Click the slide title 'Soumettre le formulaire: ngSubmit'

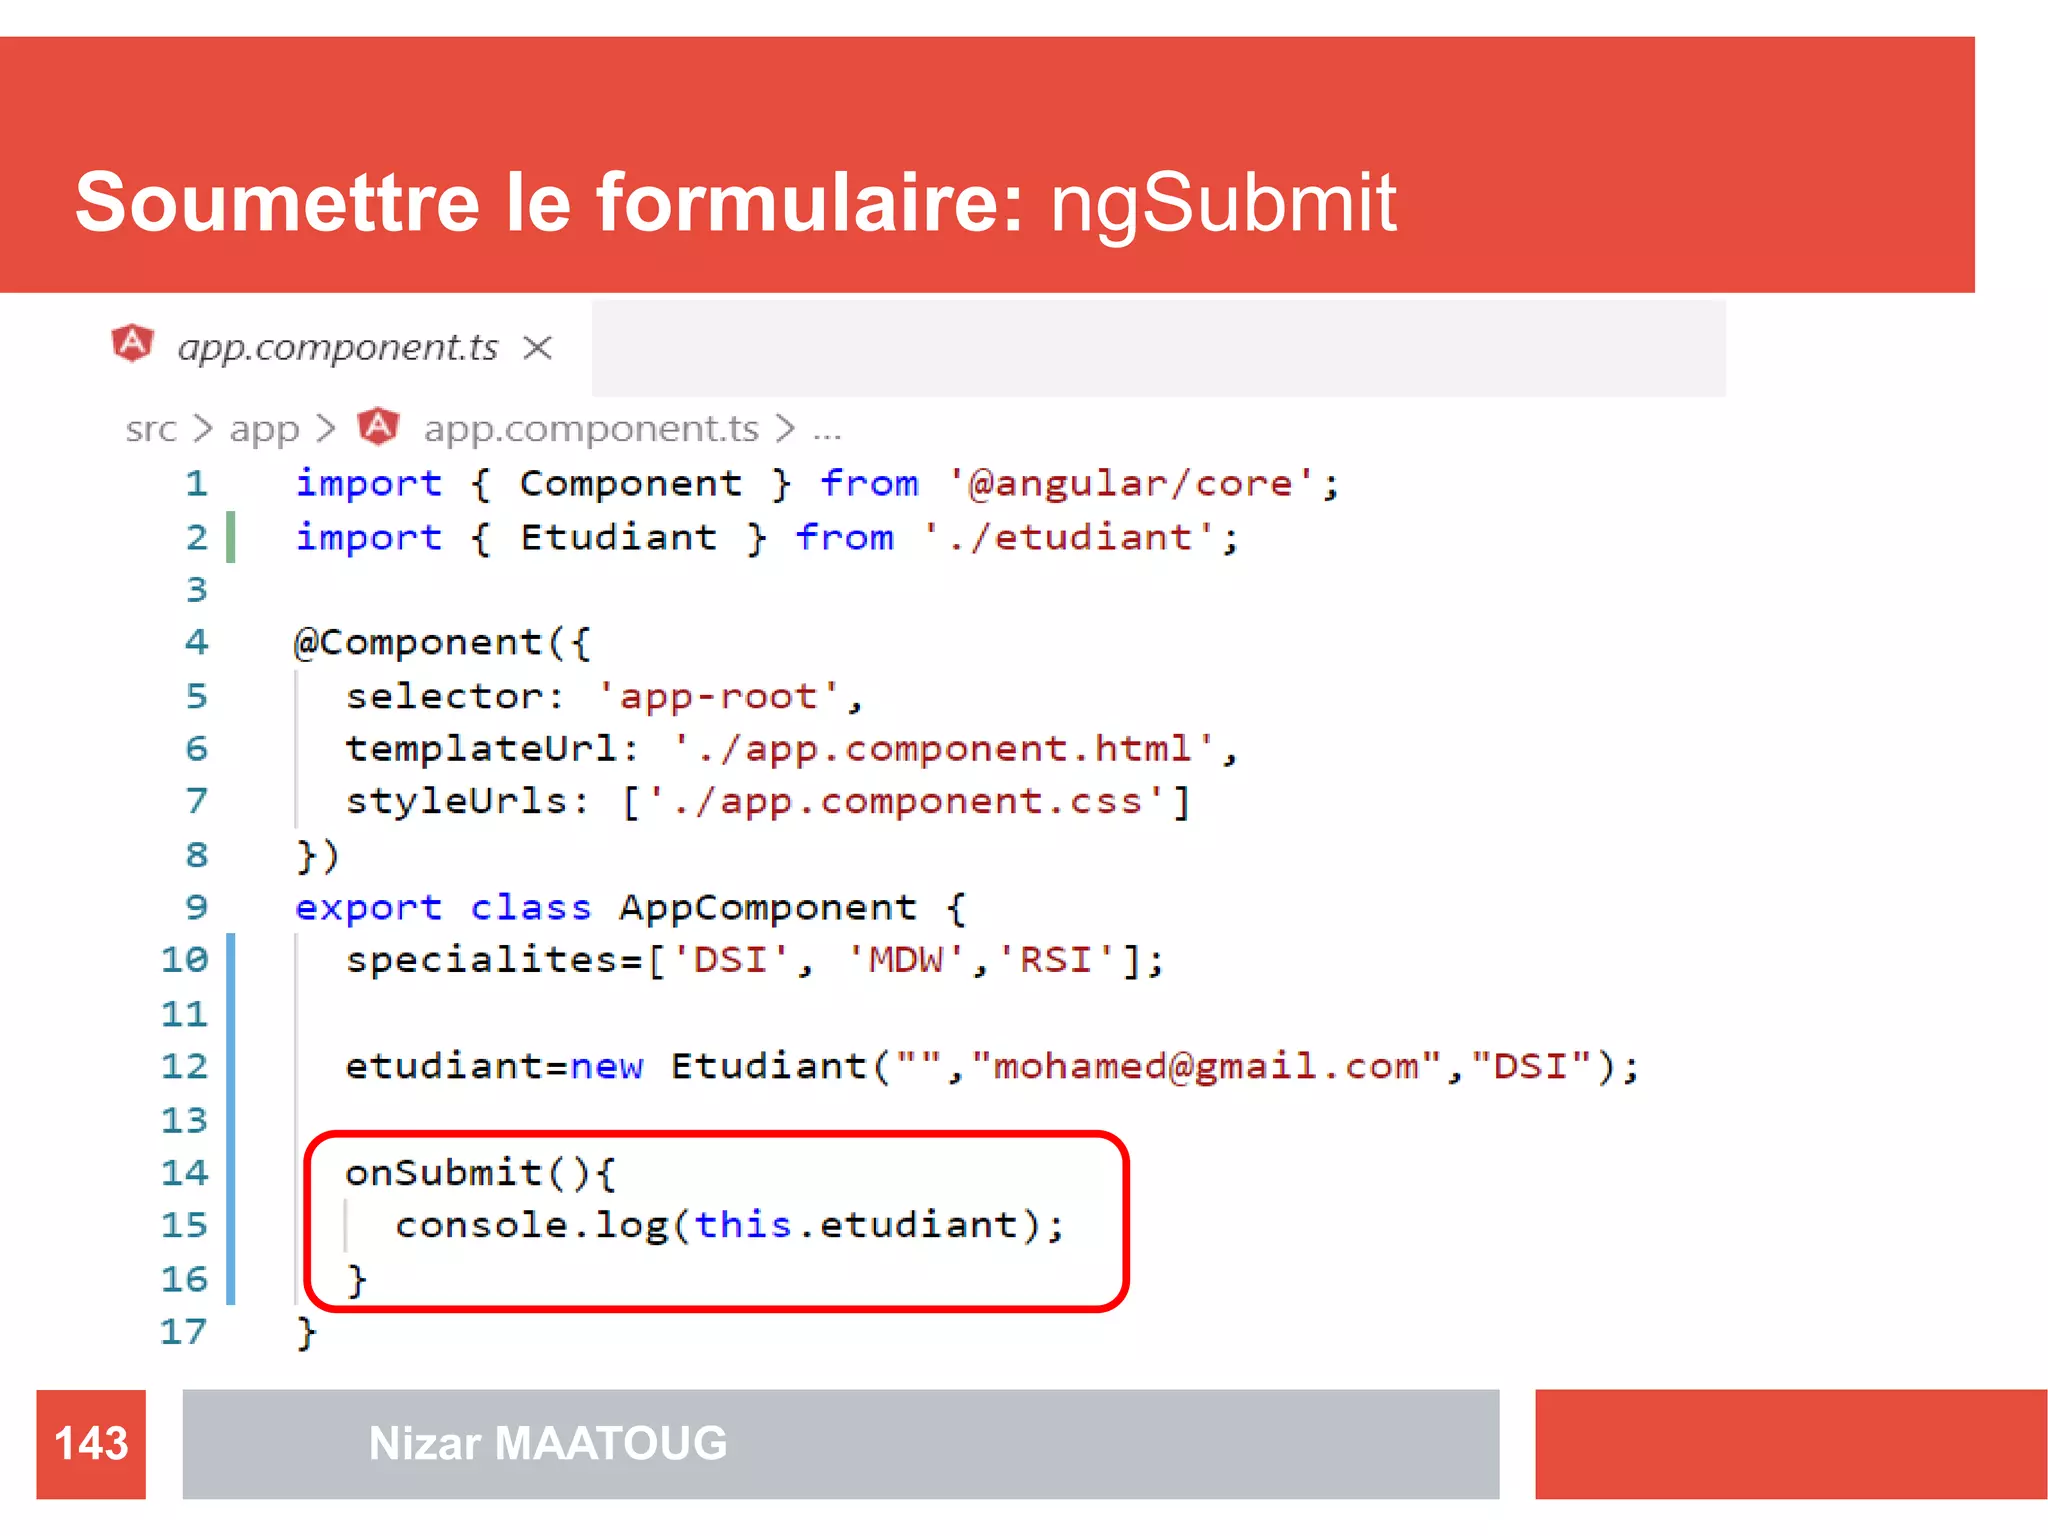735,202
